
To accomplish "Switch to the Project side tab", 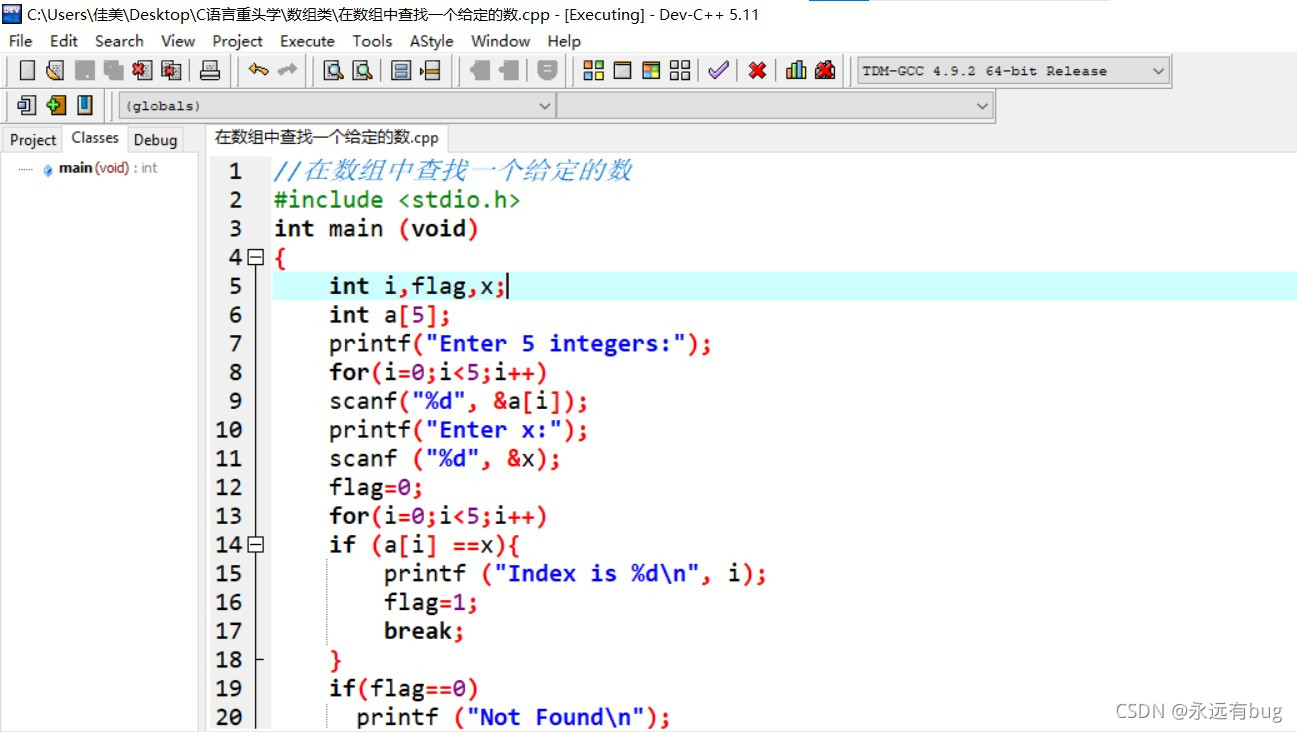I will pyautogui.click(x=33, y=140).
